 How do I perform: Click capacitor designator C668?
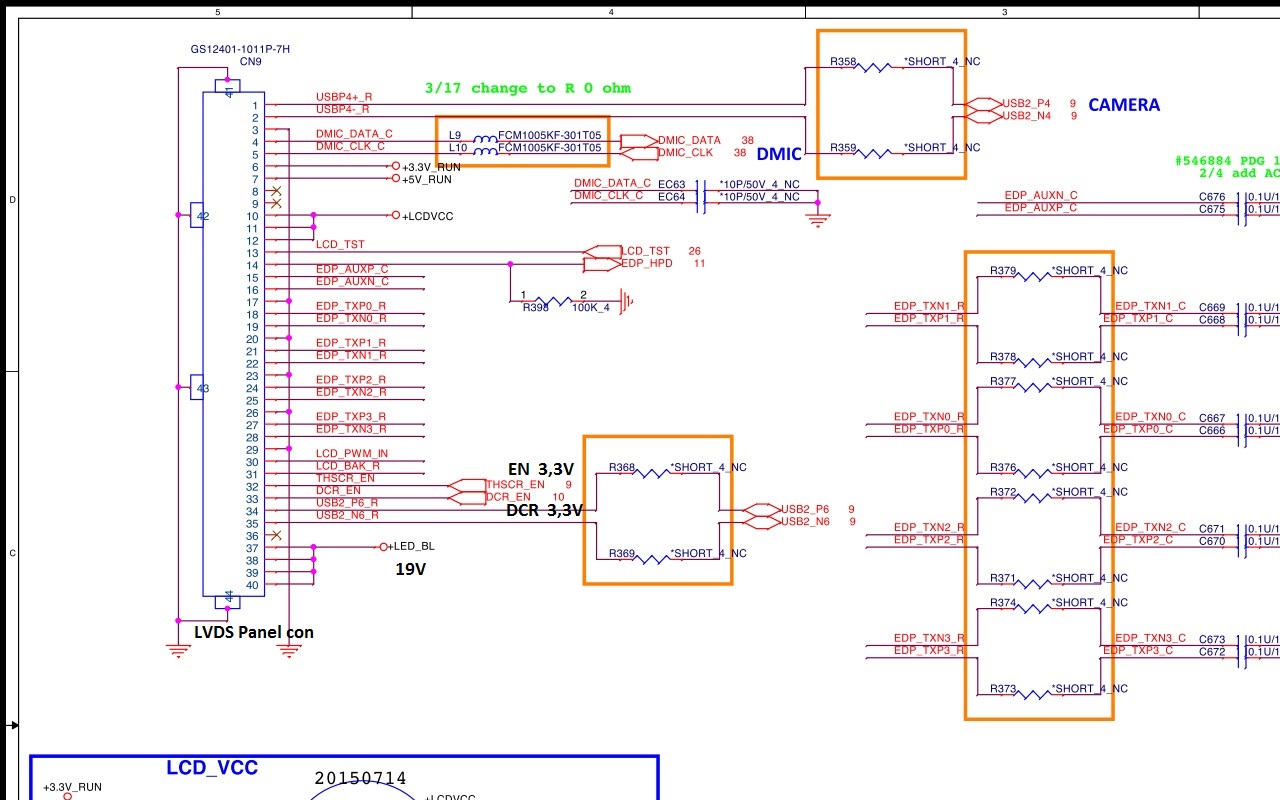1212,320
